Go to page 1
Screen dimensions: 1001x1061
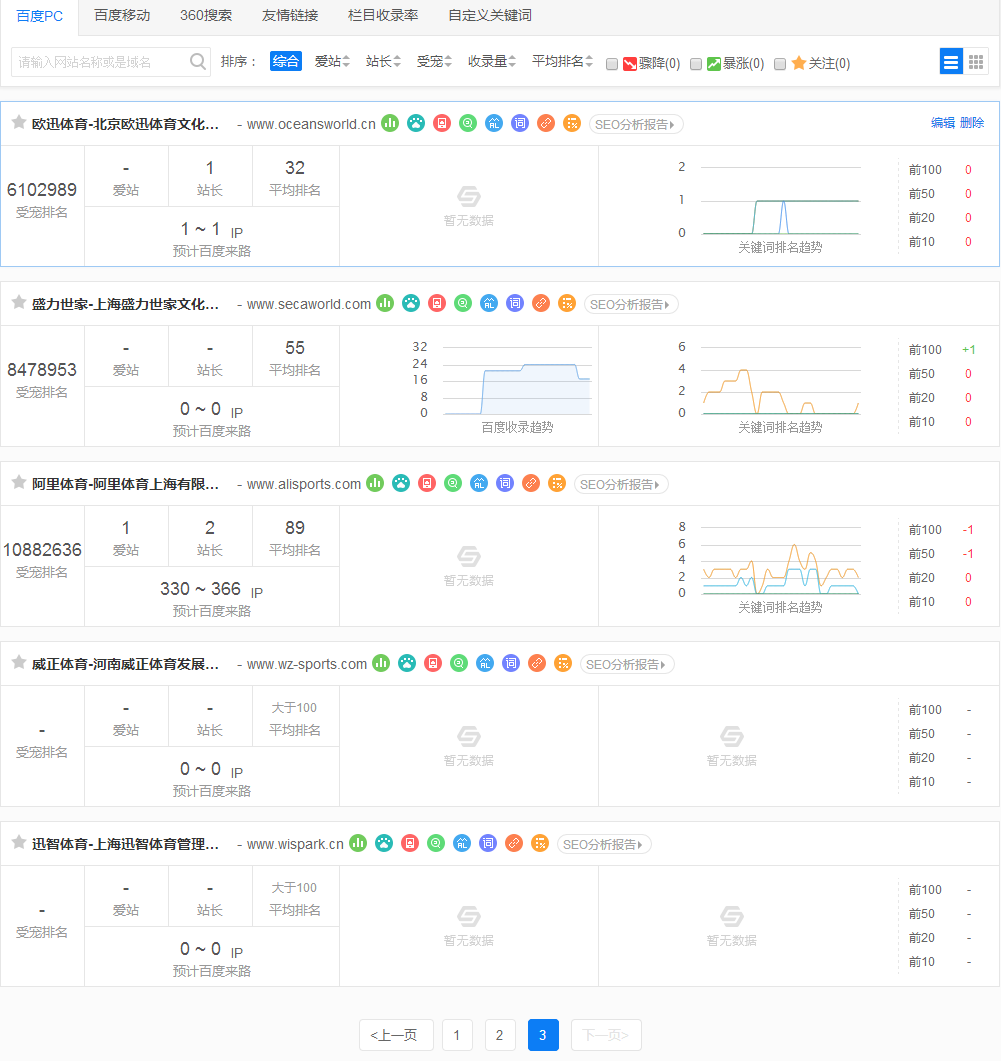coord(457,1035)
